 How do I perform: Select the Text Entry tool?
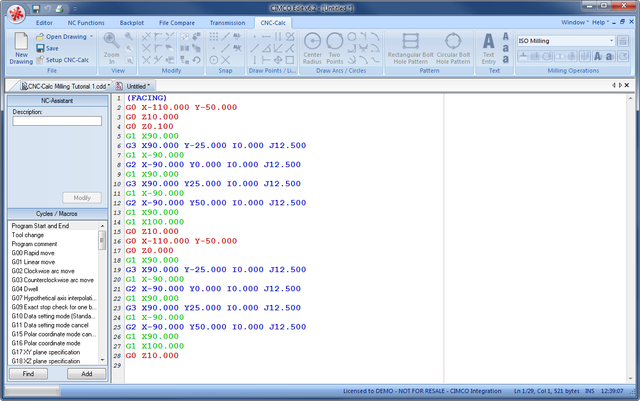pos(489,48)
